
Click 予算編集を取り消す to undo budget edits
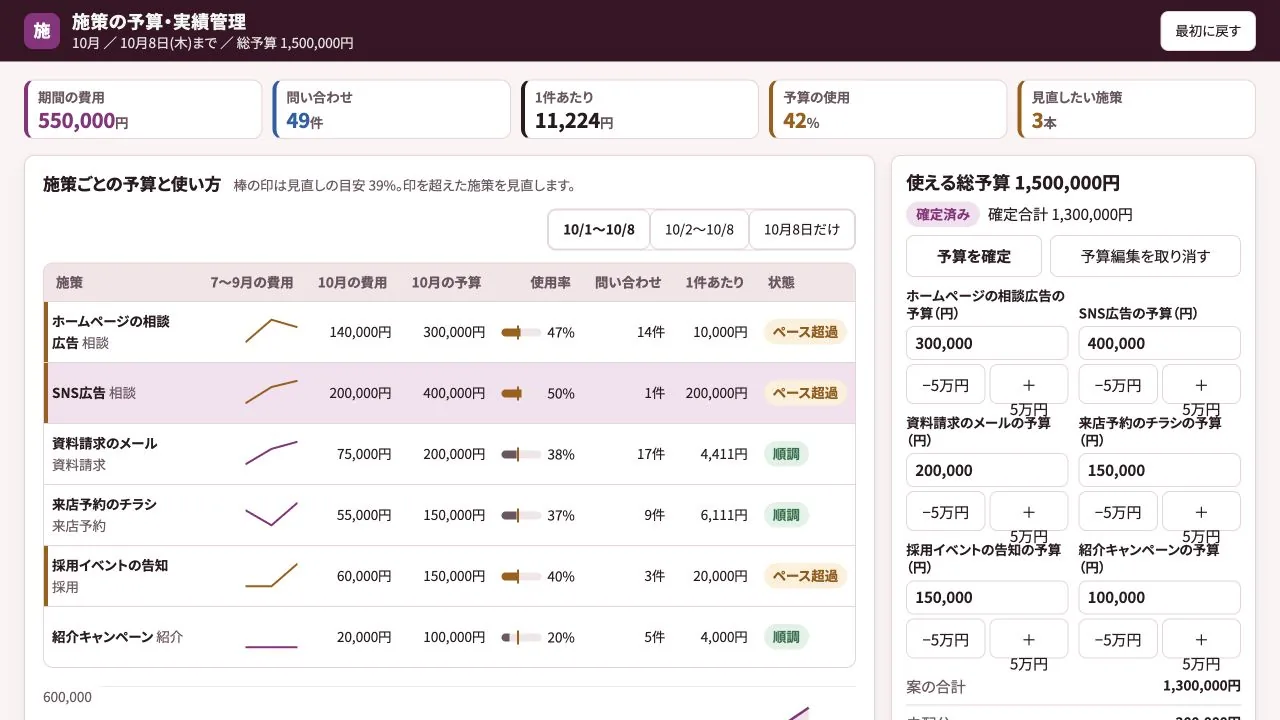[x=1146, y=256]
